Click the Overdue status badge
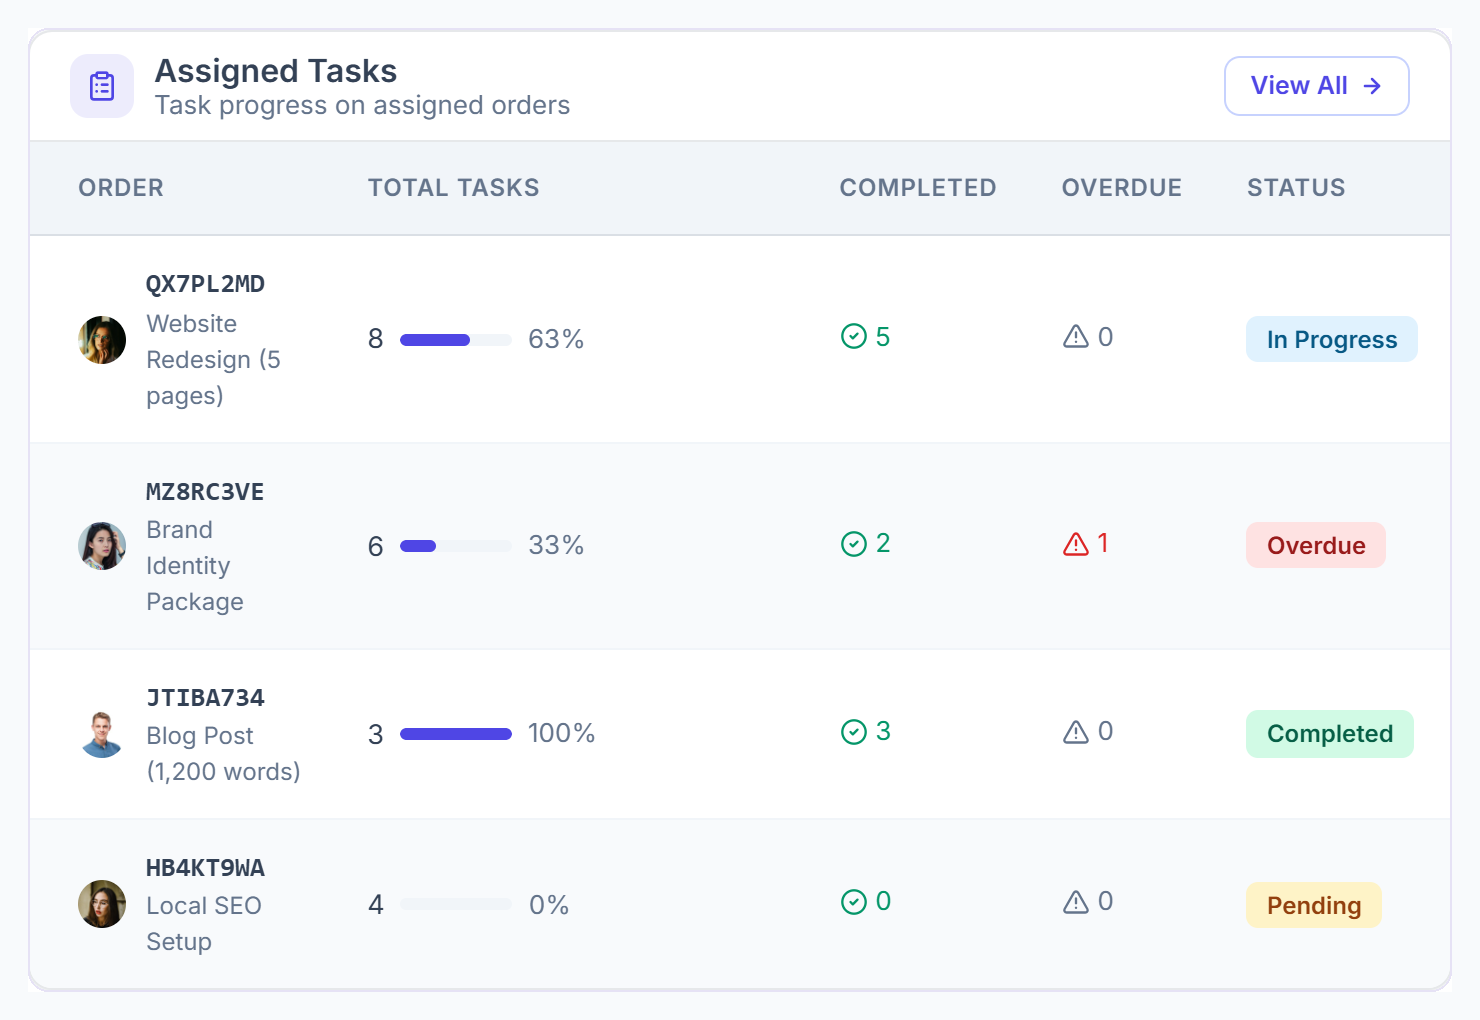Viewport: 1480px width, 1020px height. (x=1316, y=545)
